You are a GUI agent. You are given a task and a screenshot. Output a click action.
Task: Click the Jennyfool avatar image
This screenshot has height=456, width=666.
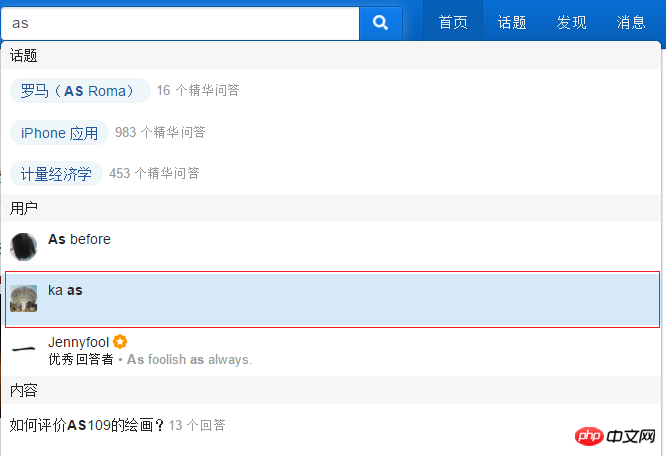tap(23, 349)
